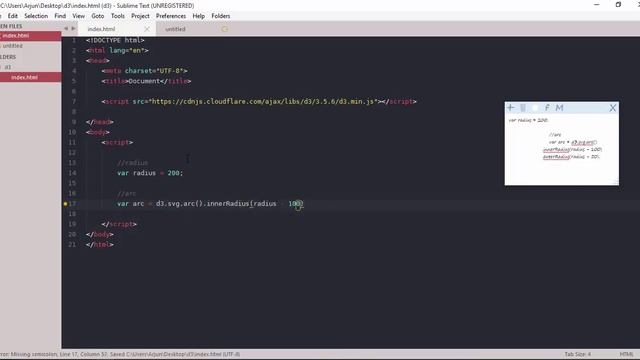This screenshot has width=640, height=360.
Task: Switch to the index.html tab
Action: 102,29
